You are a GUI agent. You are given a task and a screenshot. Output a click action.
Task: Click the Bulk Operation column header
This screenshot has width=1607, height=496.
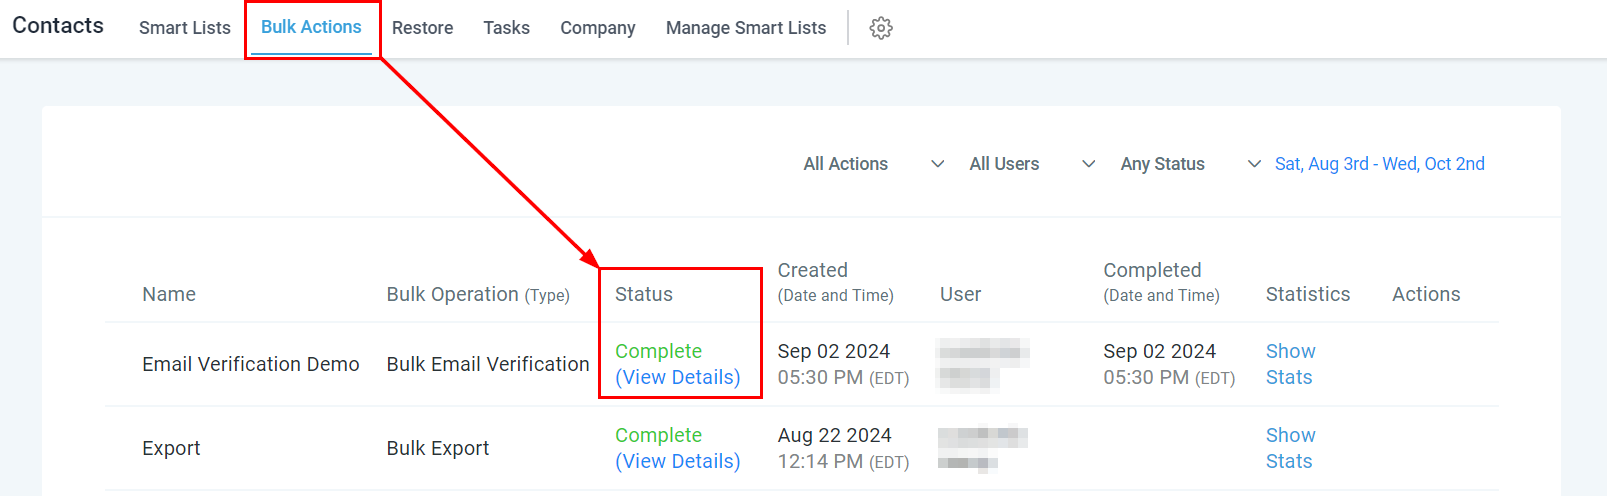pos(478,294)
